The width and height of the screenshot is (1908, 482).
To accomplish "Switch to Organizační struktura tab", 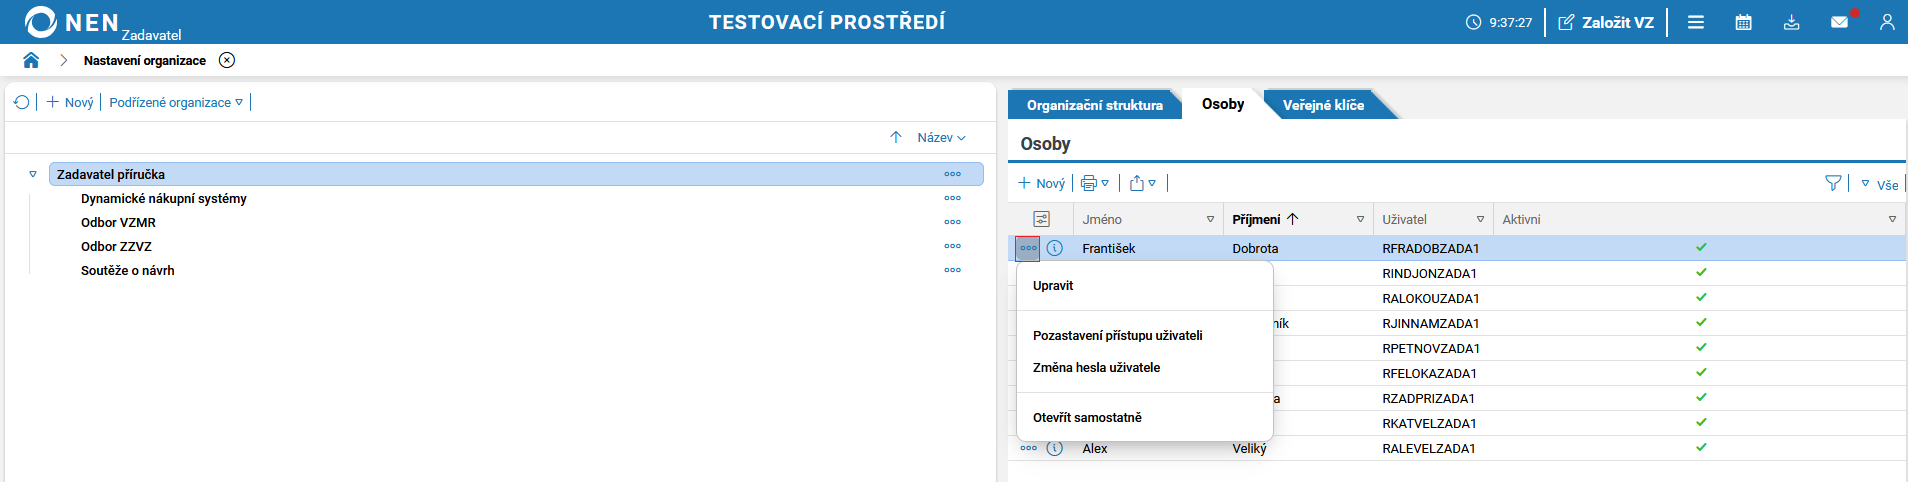I will point(1095,105).
